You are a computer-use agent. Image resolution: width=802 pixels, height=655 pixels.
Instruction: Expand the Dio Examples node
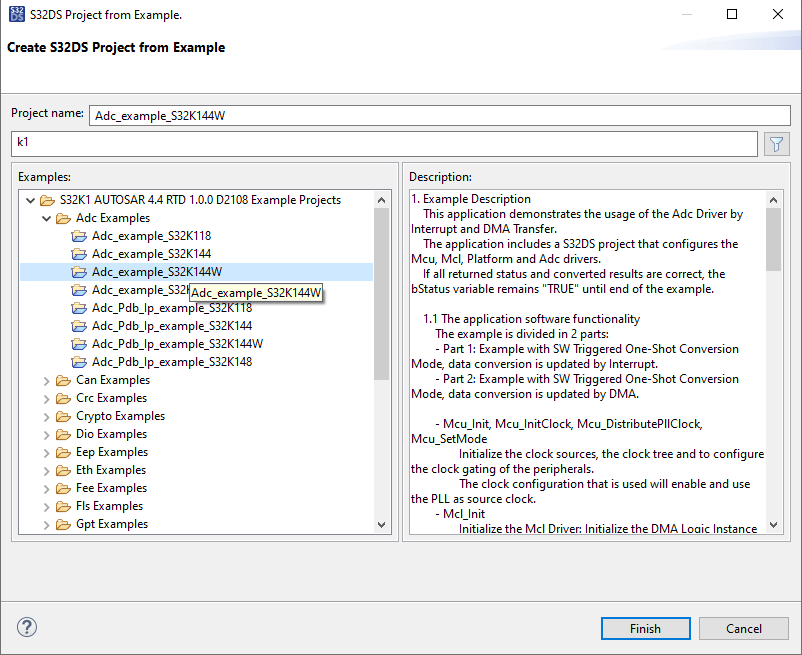(x=46, y=434)
